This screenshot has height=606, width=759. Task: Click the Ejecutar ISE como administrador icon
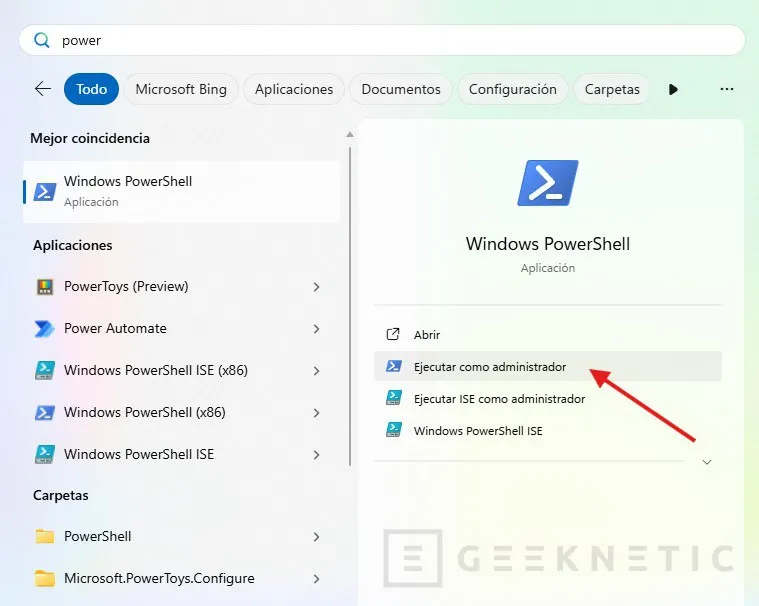394,398
